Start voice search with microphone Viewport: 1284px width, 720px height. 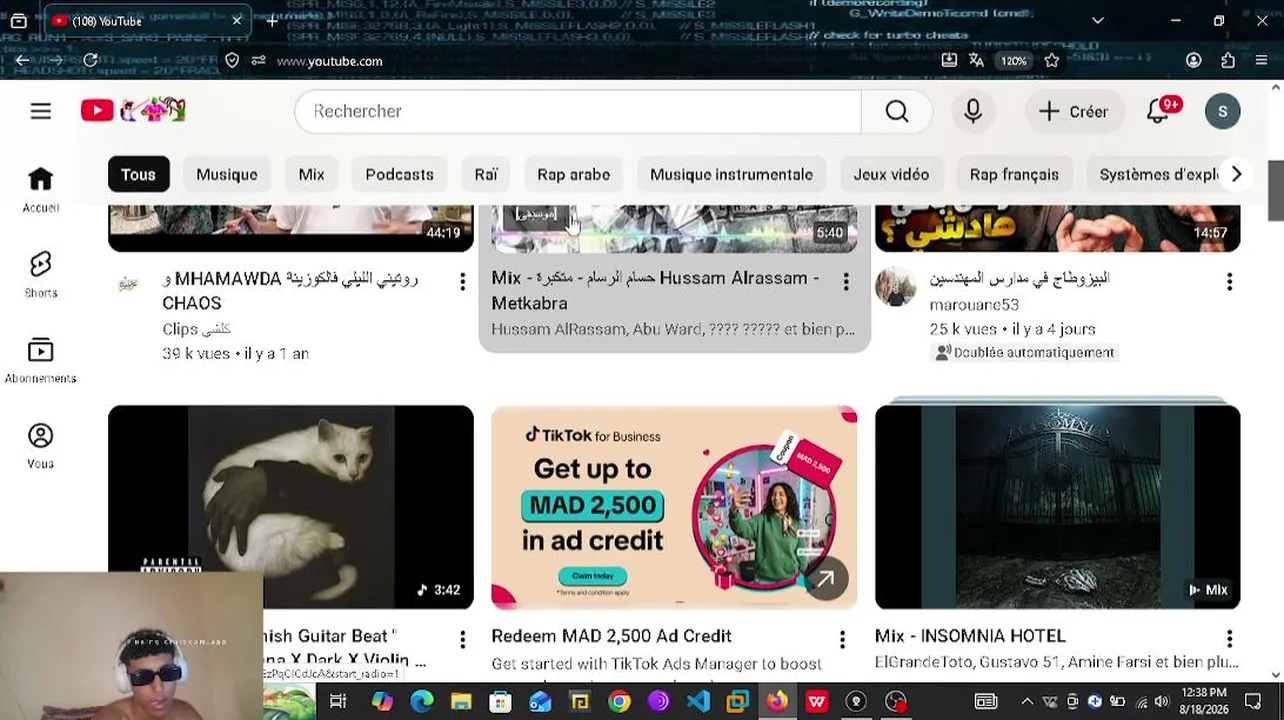tap(973, 111)
